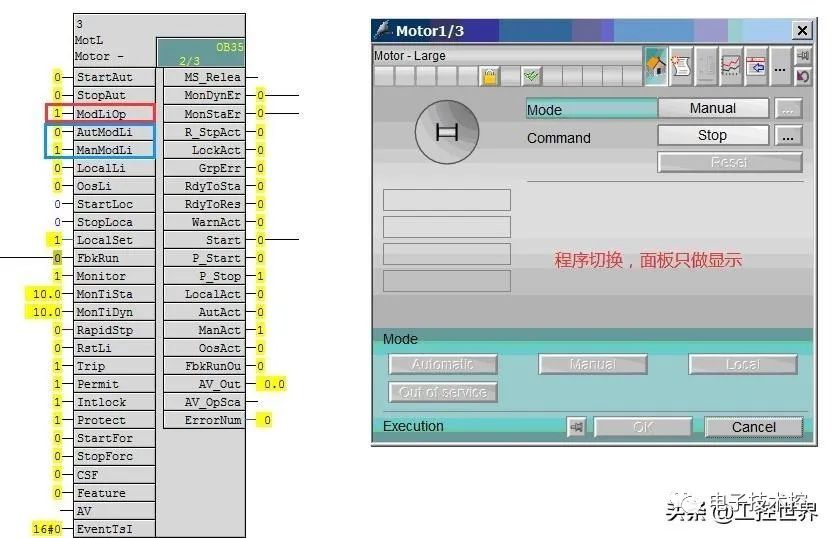
Task: Select the RdyToSta output pin
Action: (204, 186)
